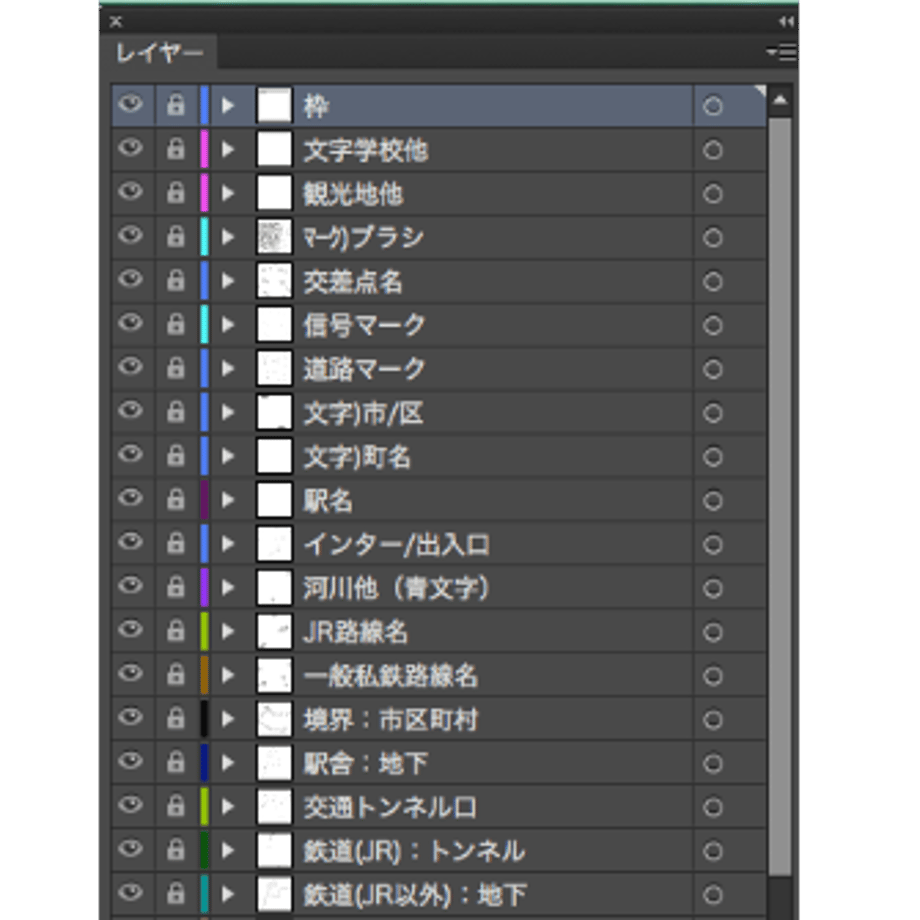The height and width of the screenshot is (920, 920).
Task: Unlock the 一般私鉄路線名 layer
Action: (175, 675)
